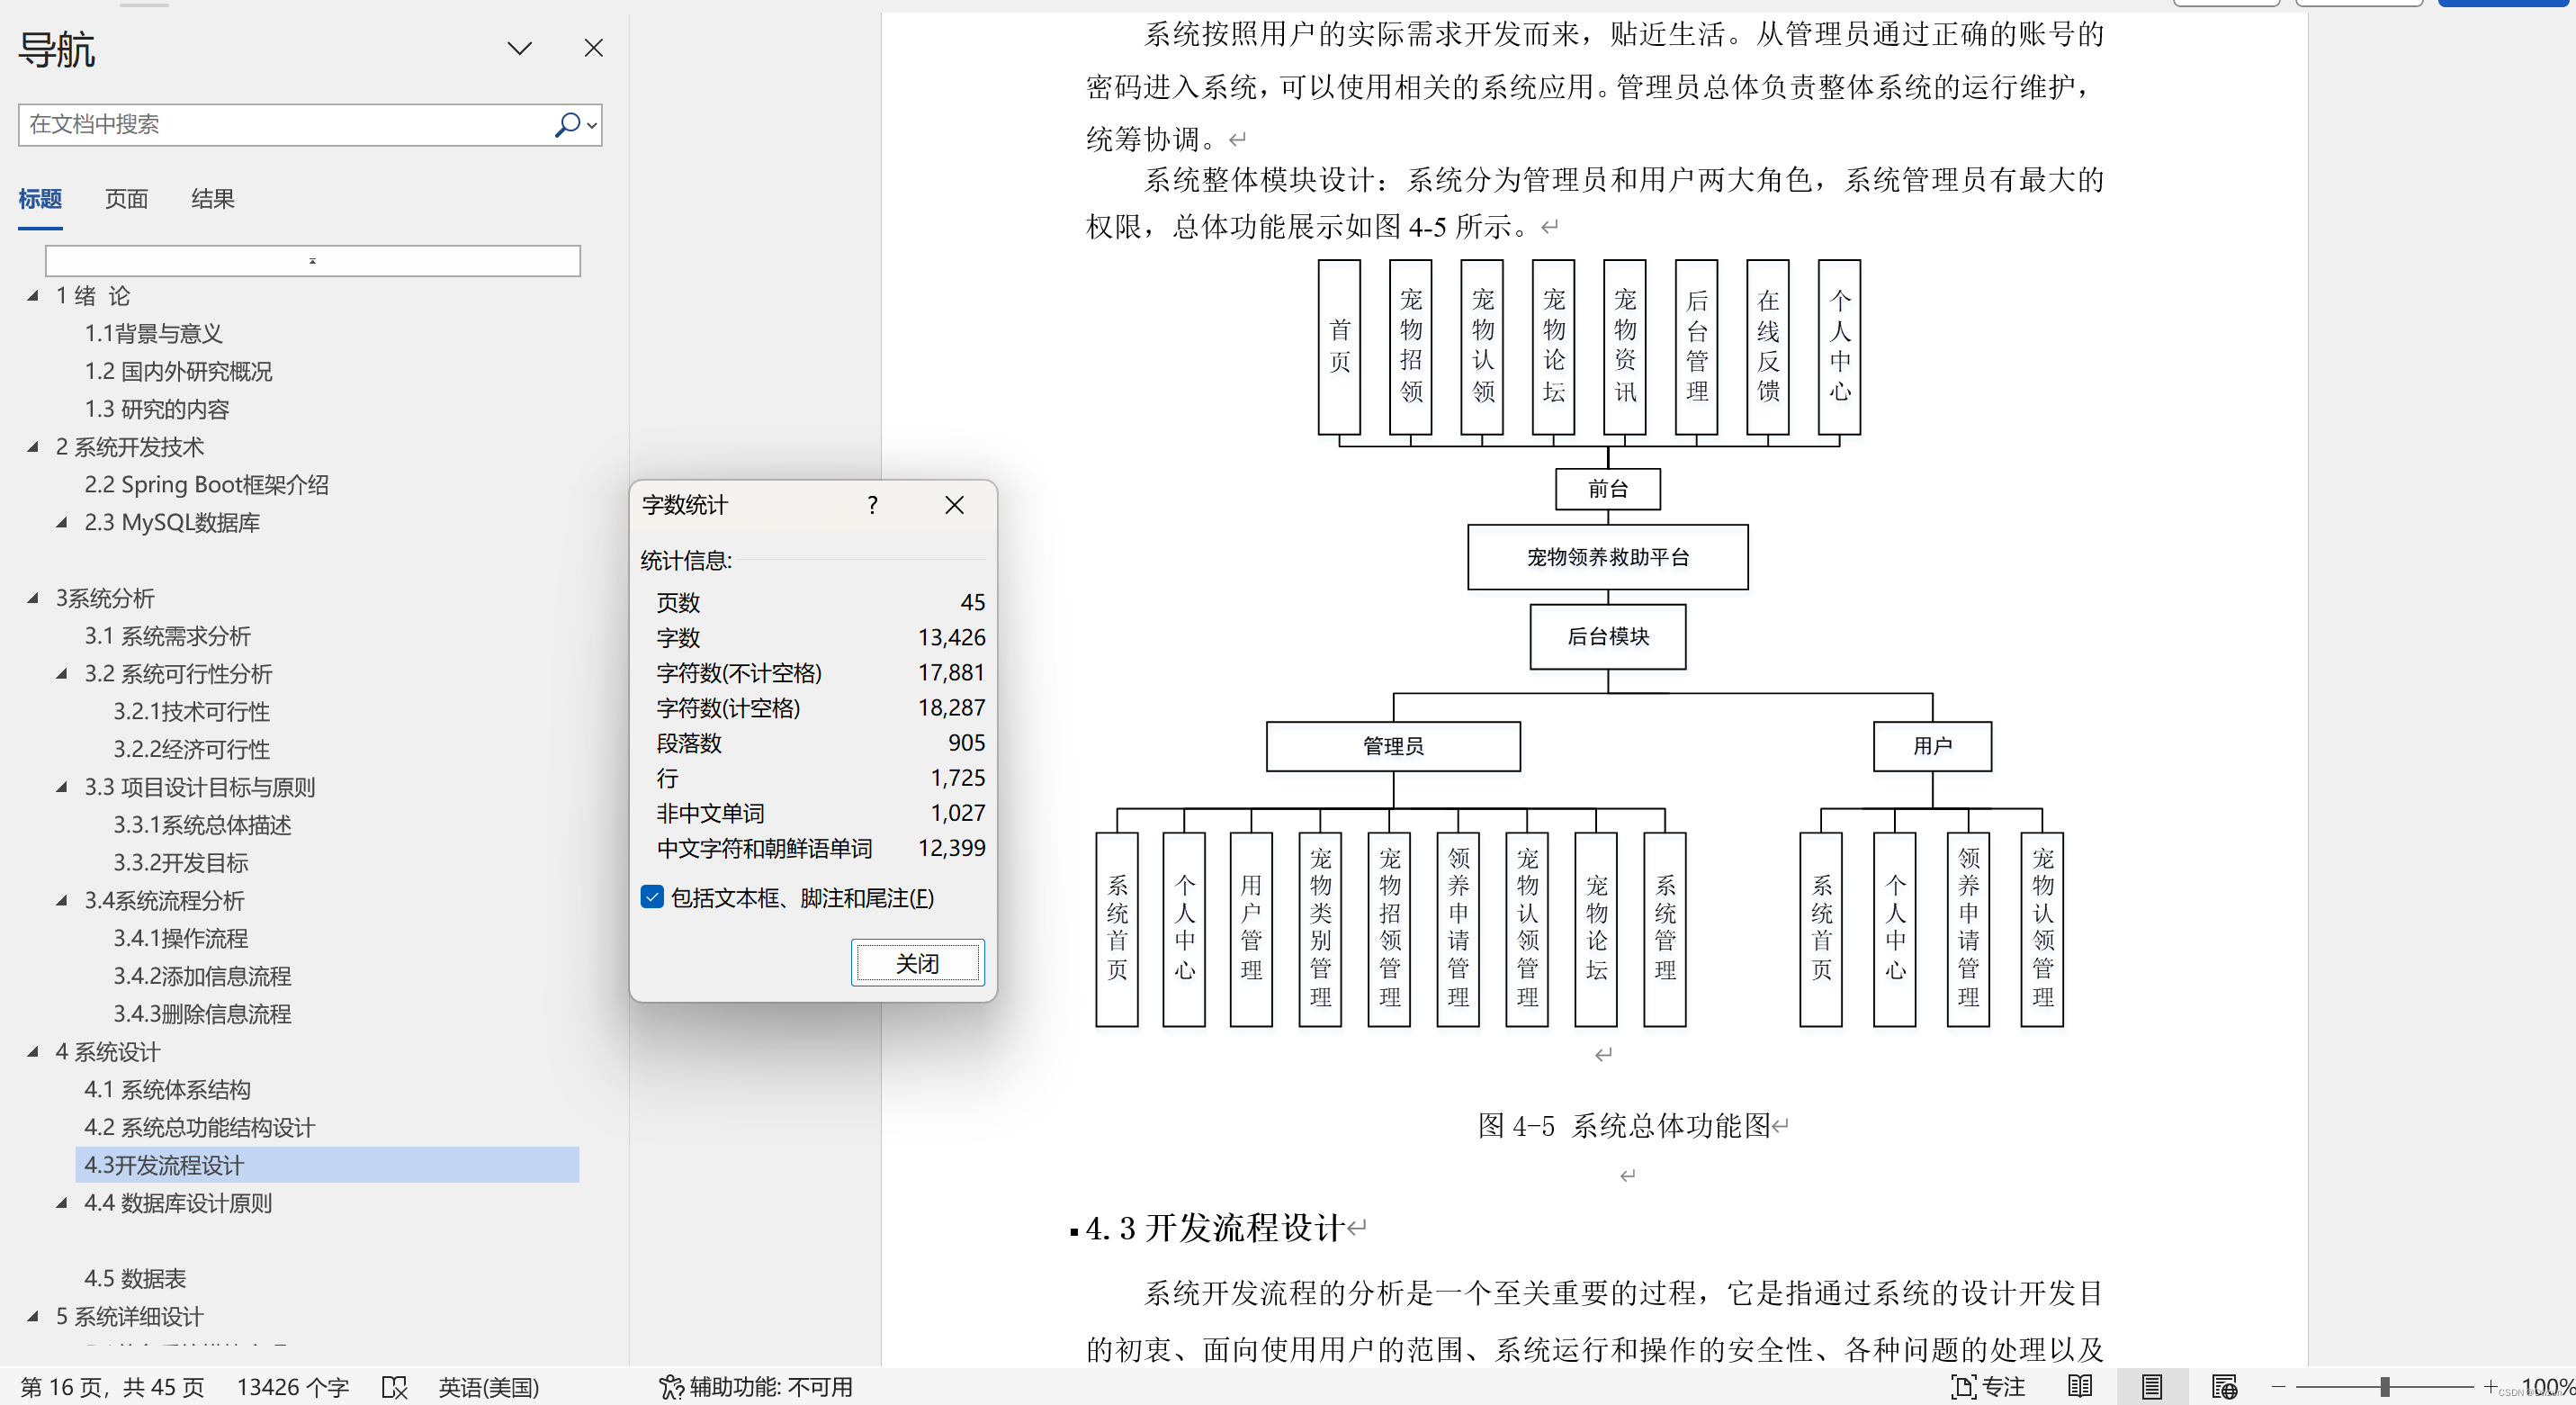Click the search magnifier icon in navigation
The height and width of the screenshot is (1405, 2576).
coord(567,124)
